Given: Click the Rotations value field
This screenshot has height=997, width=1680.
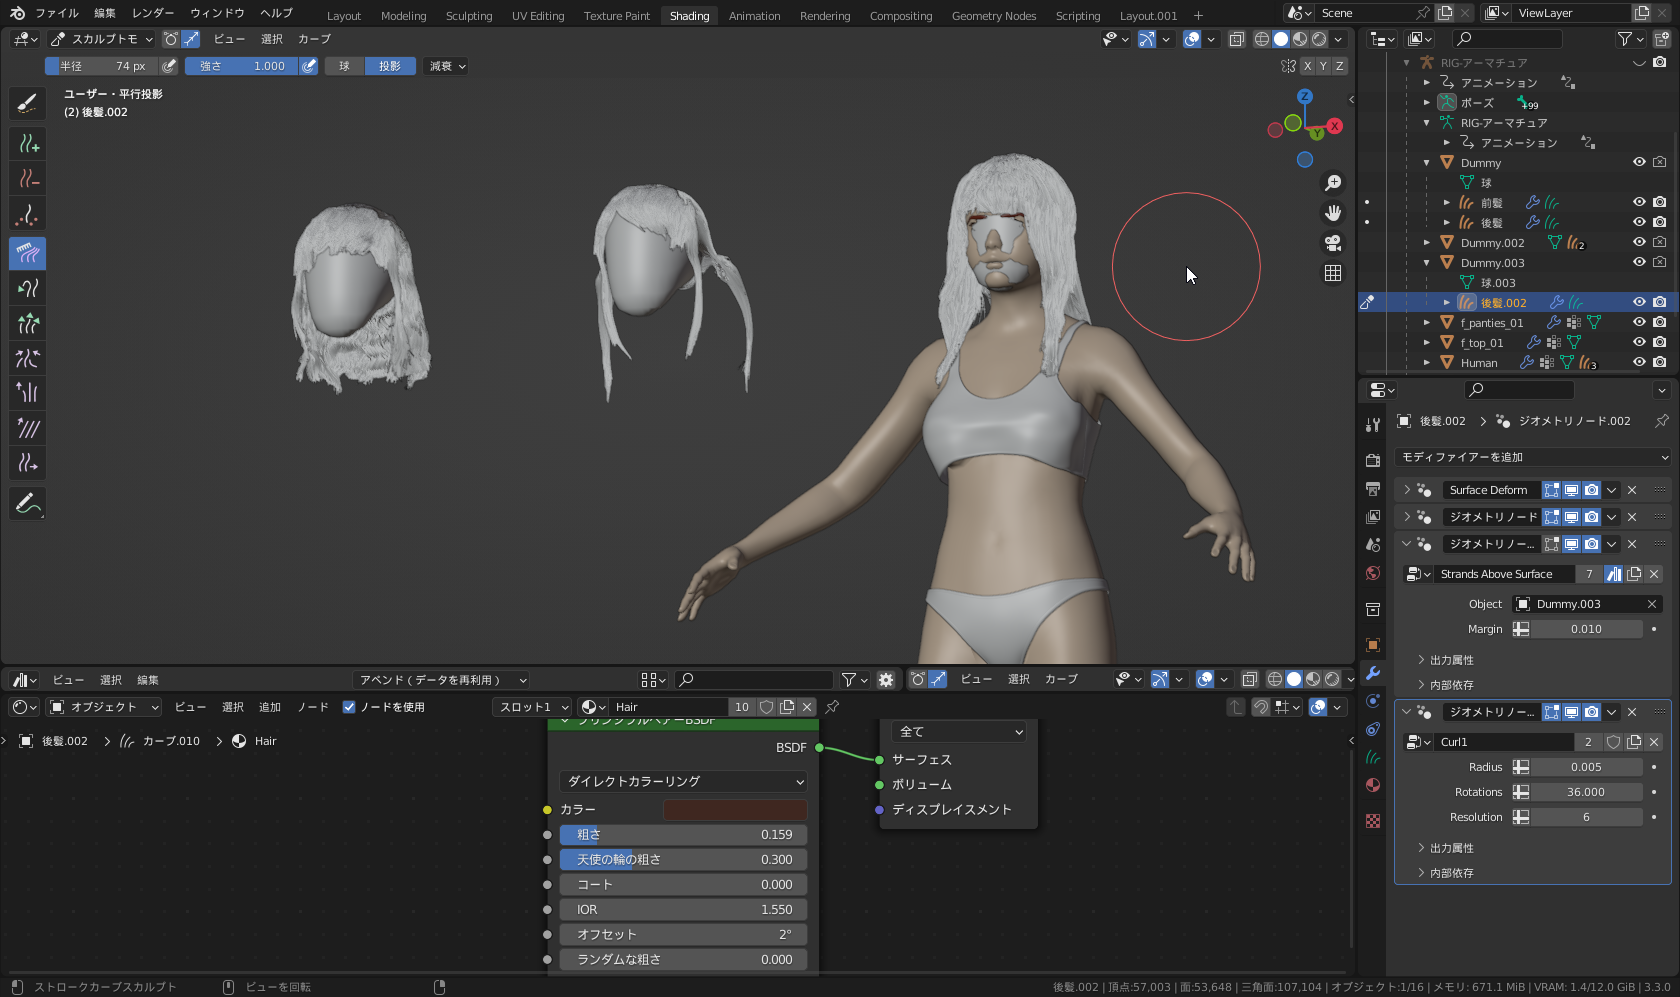Looking at the screenshot, I should pyautogui.click(x=1586, y=792).
